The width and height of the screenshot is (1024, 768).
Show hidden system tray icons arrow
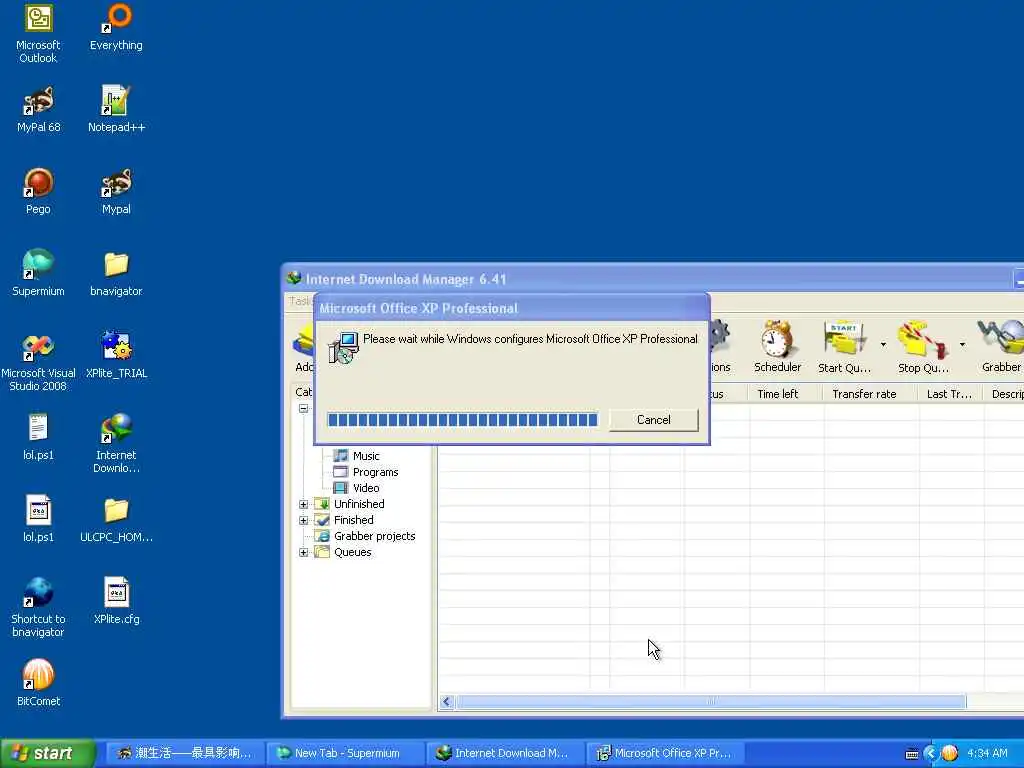tap(930, 754)
